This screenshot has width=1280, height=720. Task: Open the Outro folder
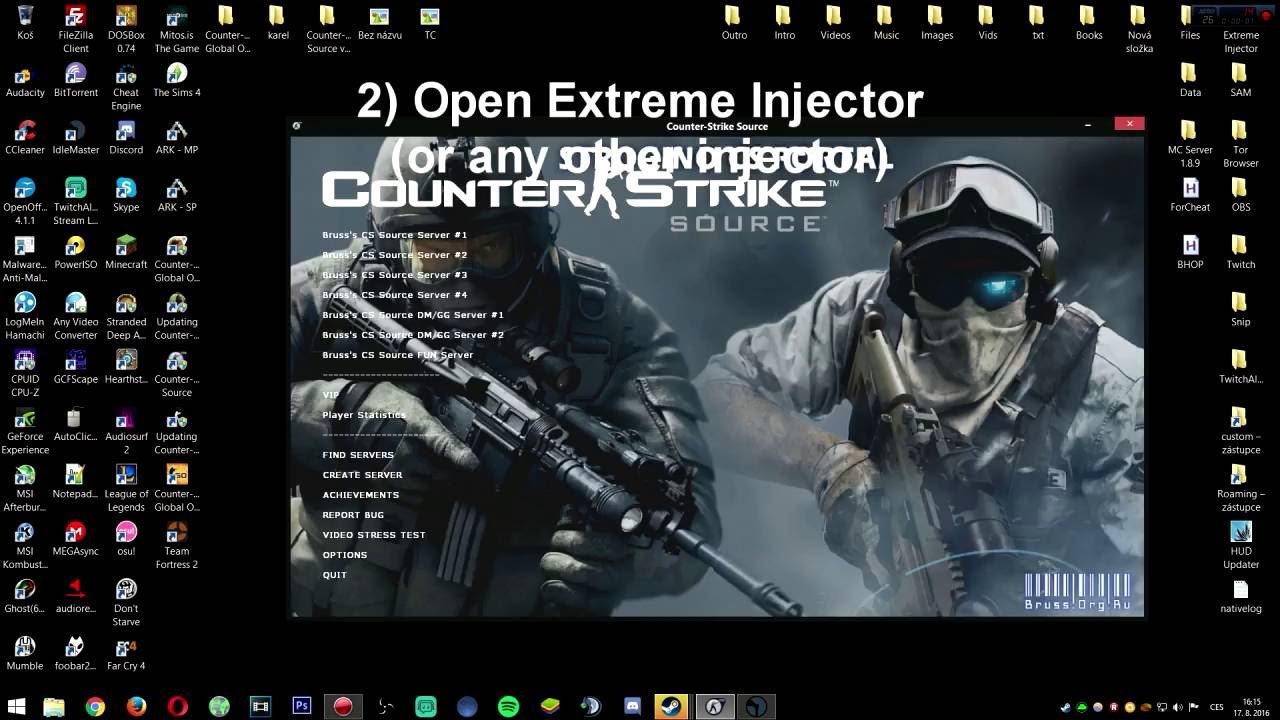[x=734, y=23]
